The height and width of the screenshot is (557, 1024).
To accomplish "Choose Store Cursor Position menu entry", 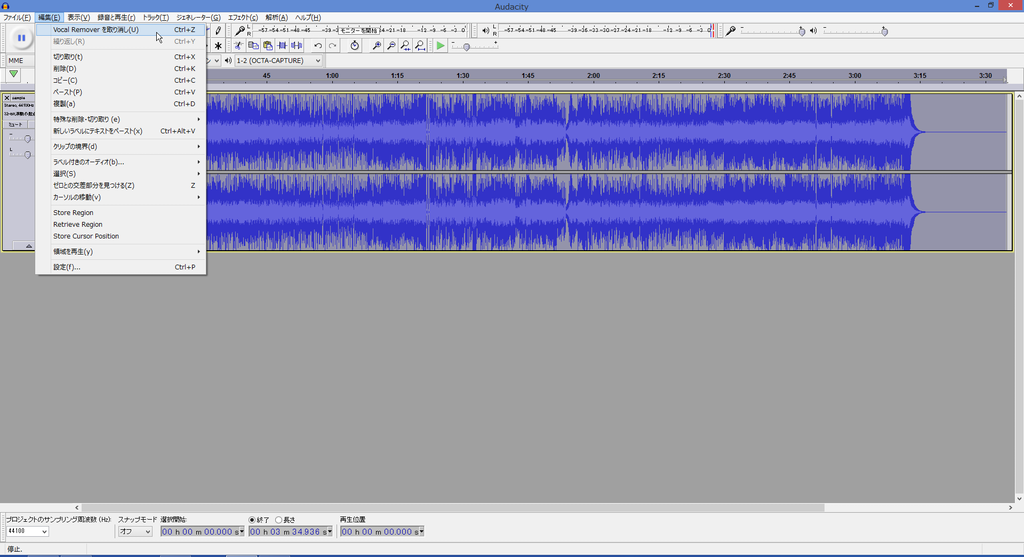I will 121,236.
